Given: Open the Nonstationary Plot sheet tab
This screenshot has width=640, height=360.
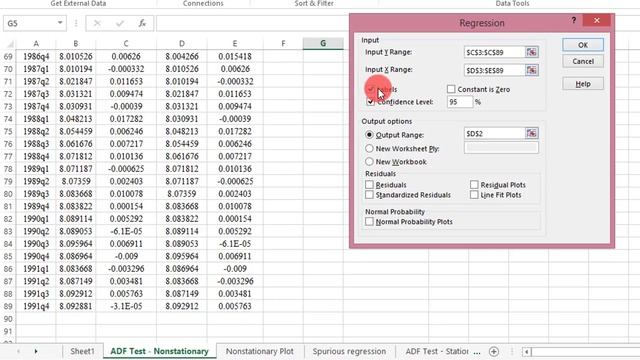Looking at the screenshot, I should click(260, 351).
